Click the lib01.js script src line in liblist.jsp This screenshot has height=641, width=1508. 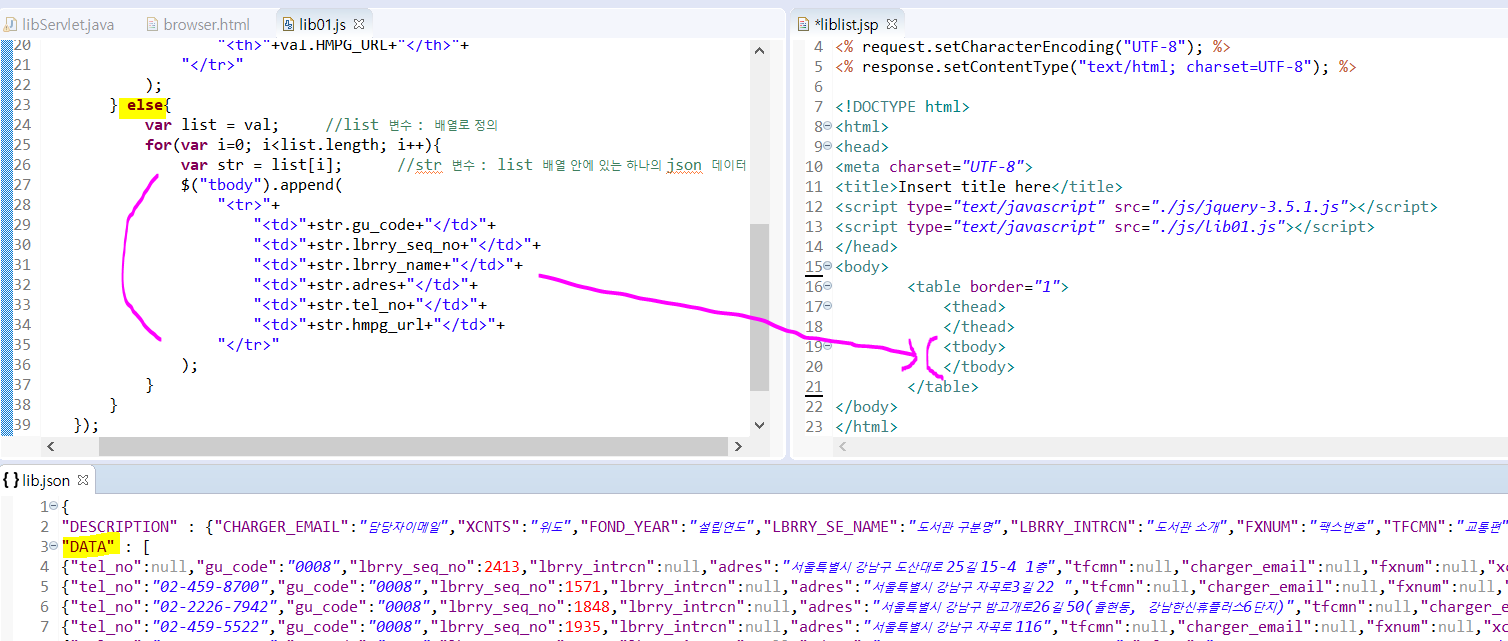(1105, 227)
